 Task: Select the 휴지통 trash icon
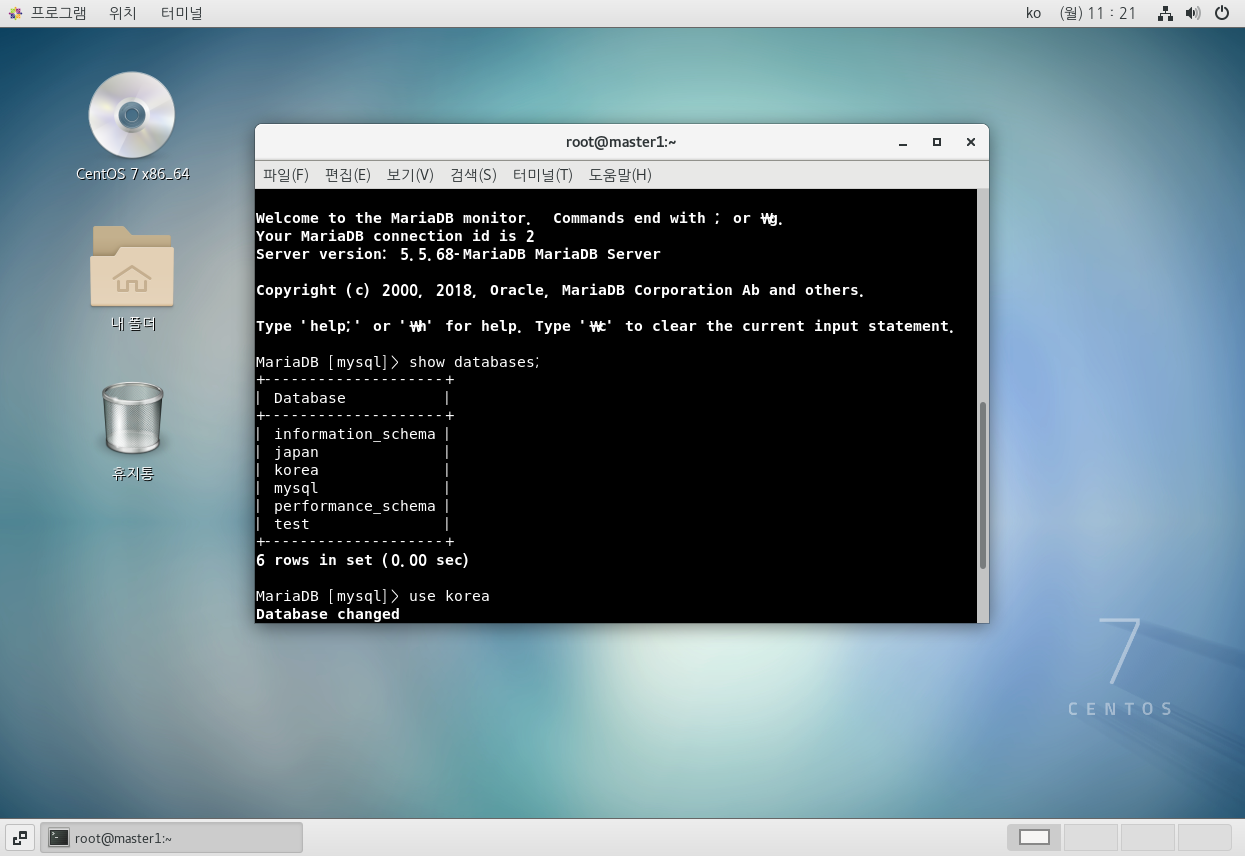tap(133, 417)
